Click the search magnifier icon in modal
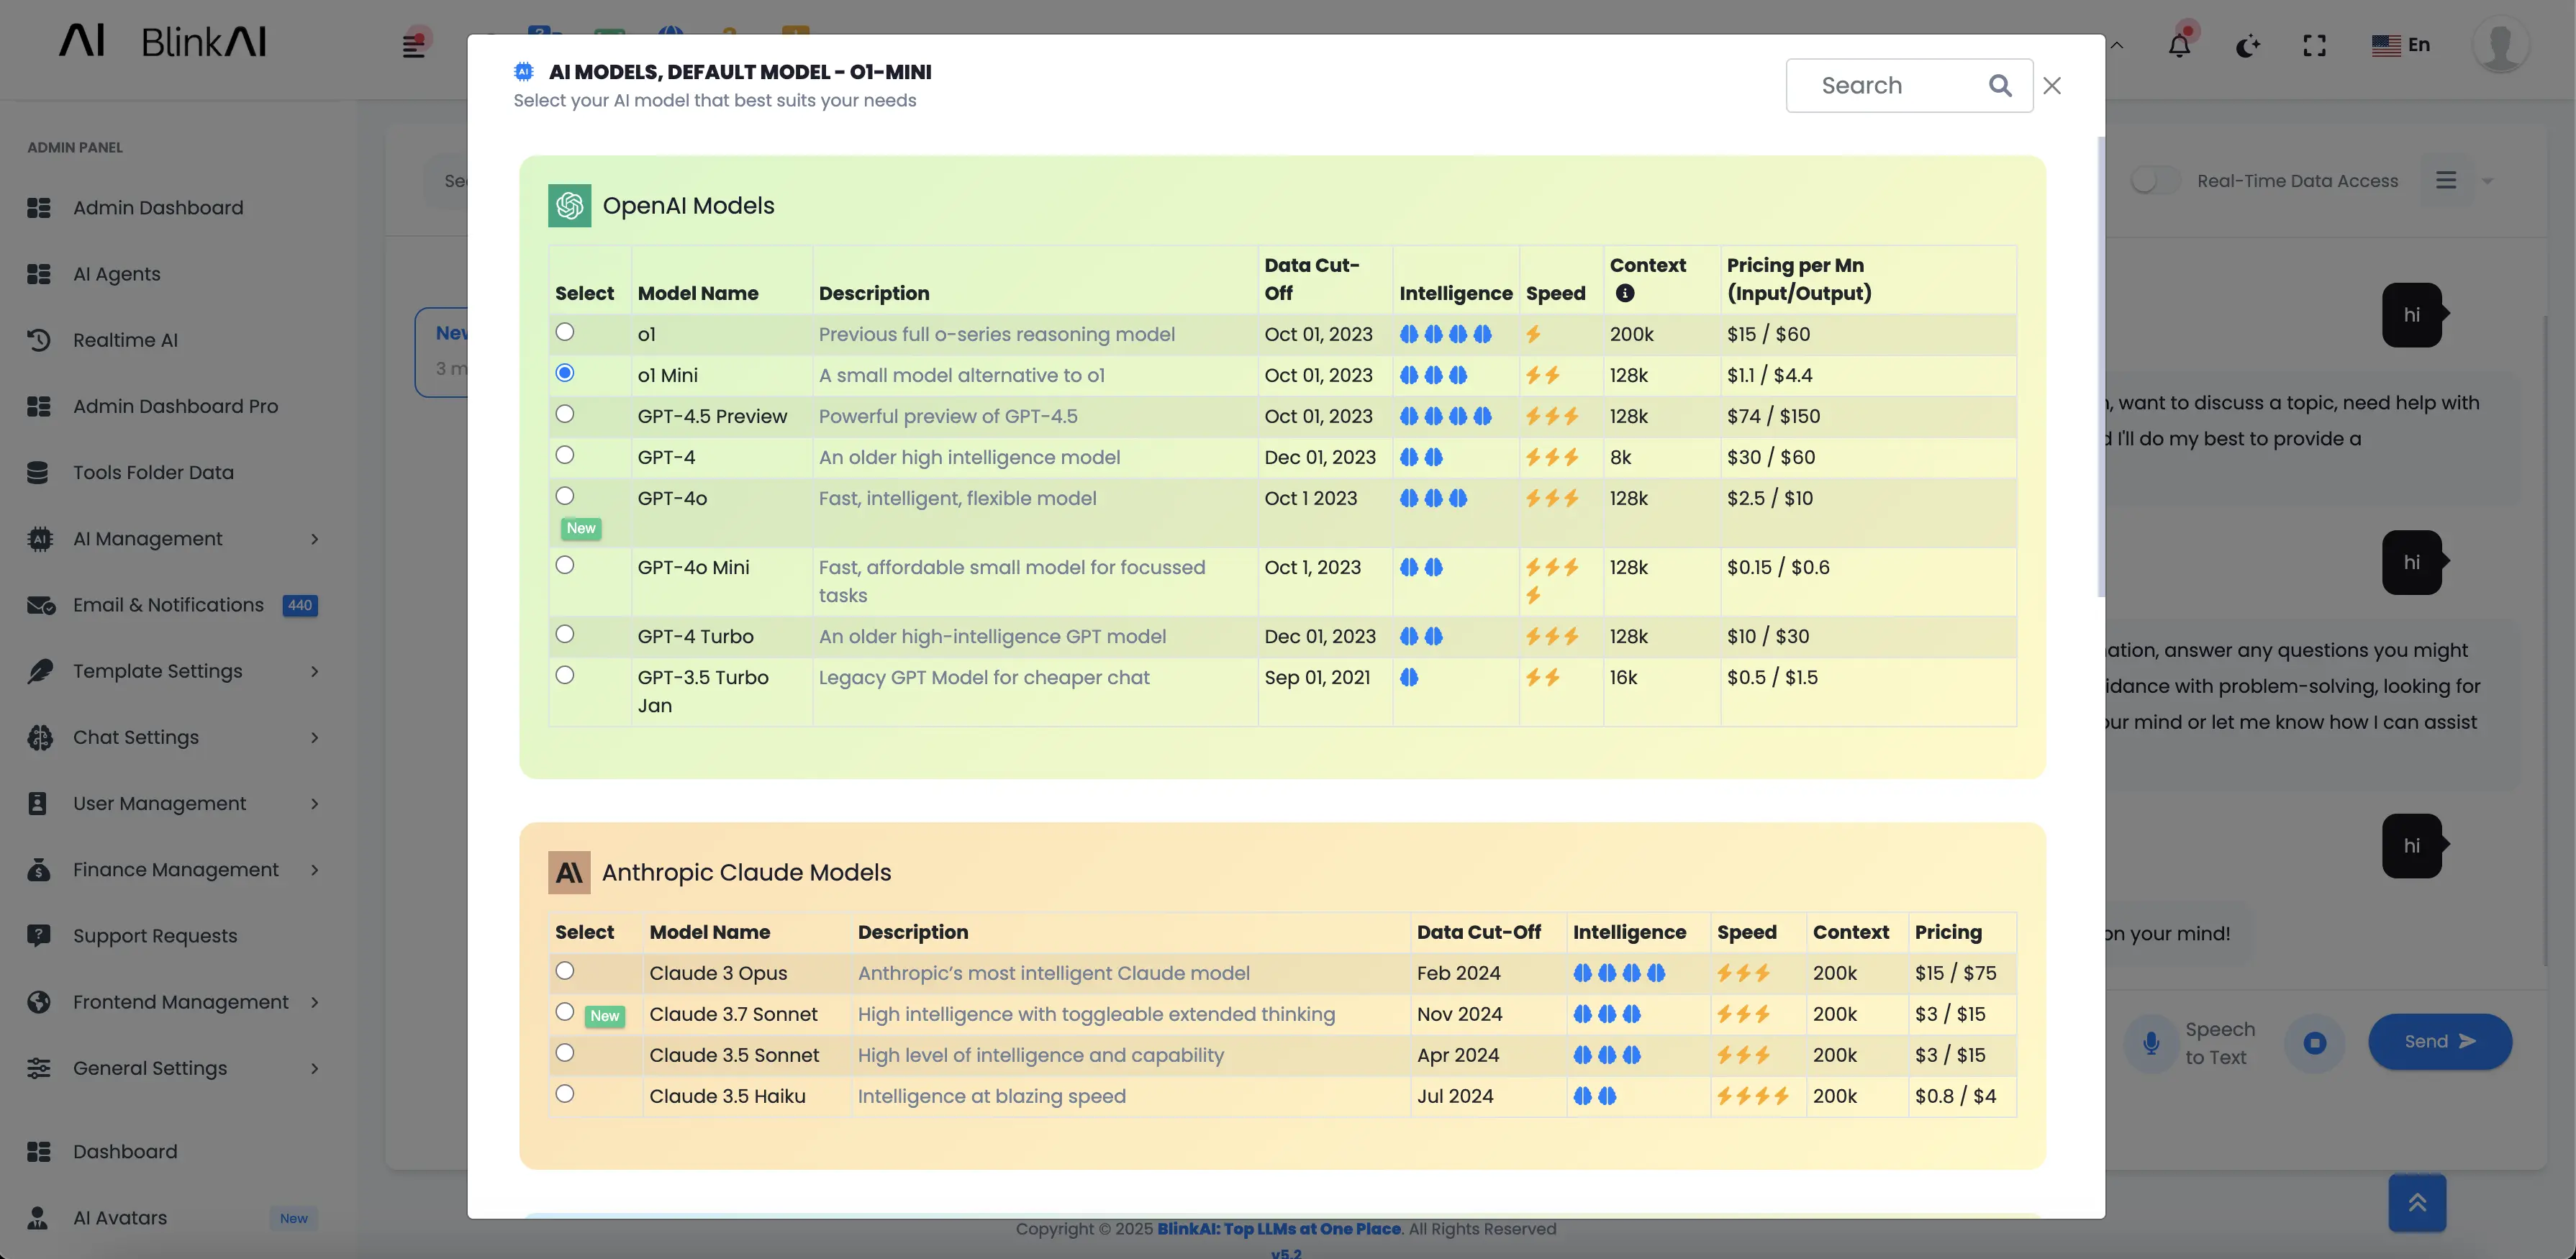 [x=1999, y=86]
